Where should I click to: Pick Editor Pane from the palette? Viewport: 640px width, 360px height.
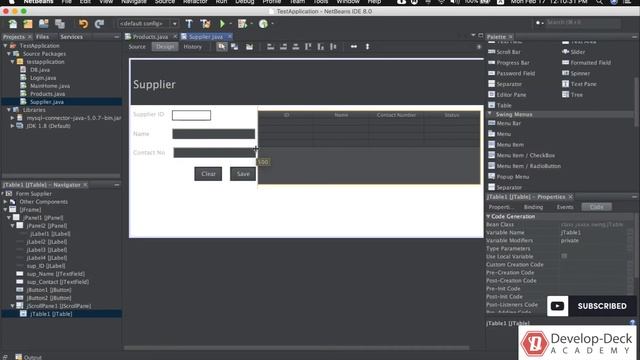[507, 95]
